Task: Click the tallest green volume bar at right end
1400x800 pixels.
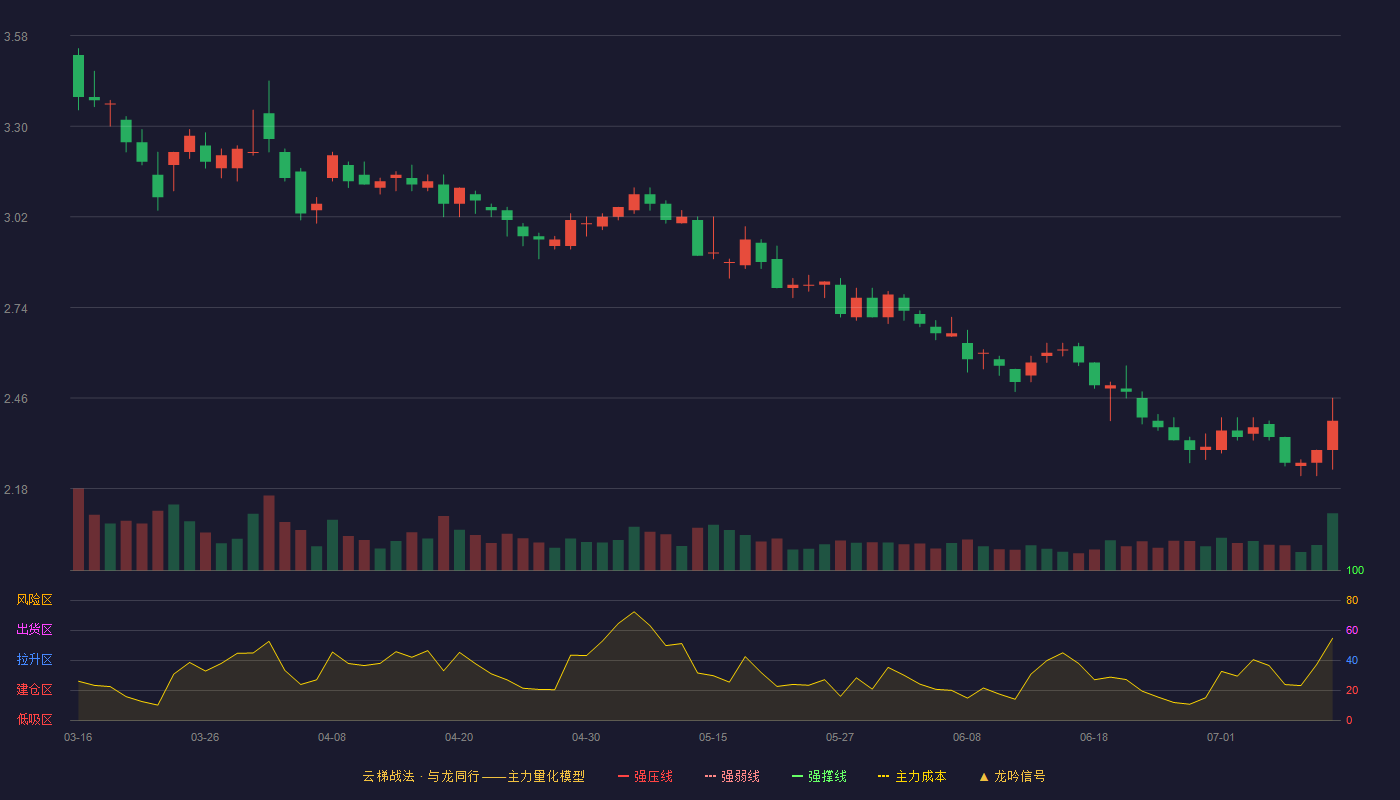Action: [1332, 541]
